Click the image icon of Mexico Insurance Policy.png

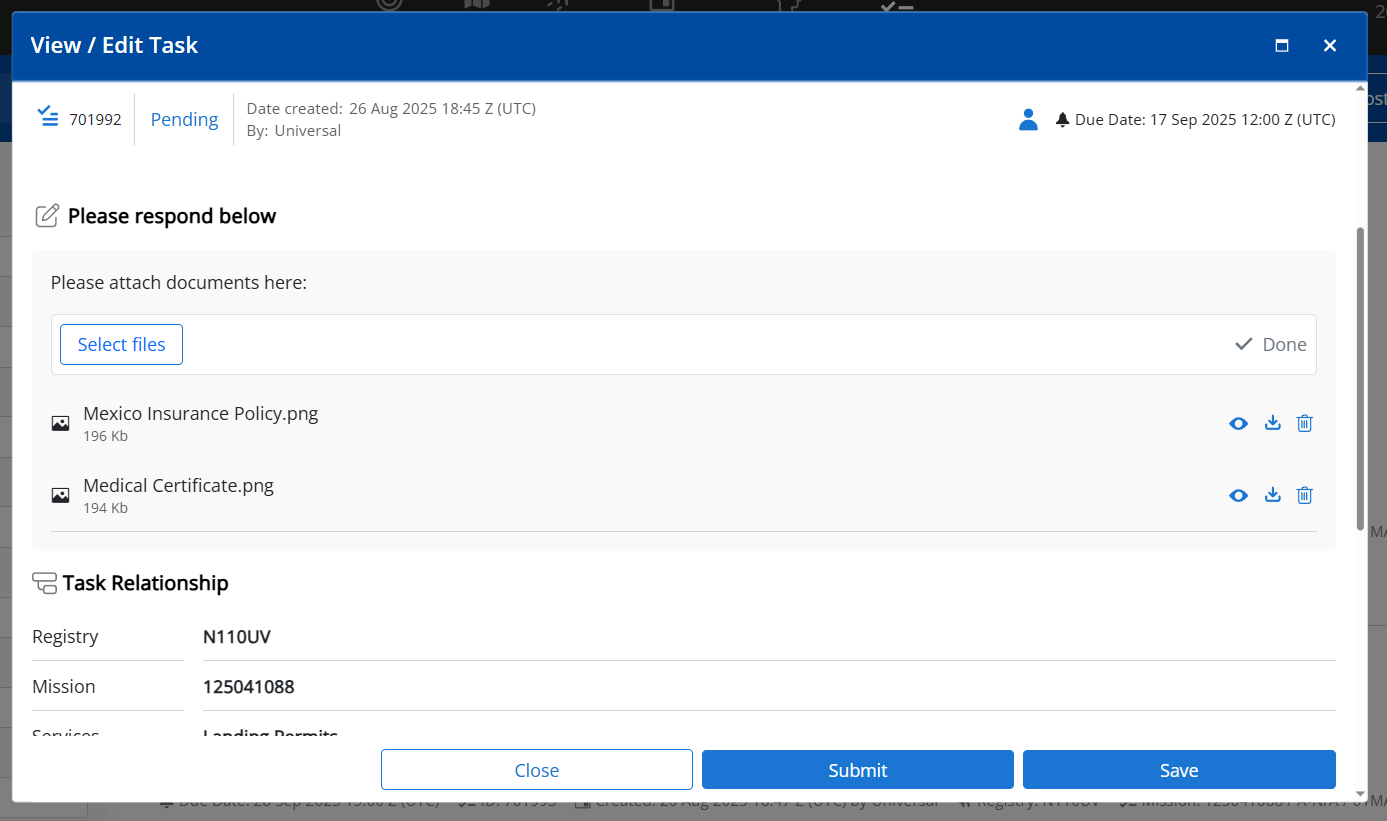tap(60, 423)
